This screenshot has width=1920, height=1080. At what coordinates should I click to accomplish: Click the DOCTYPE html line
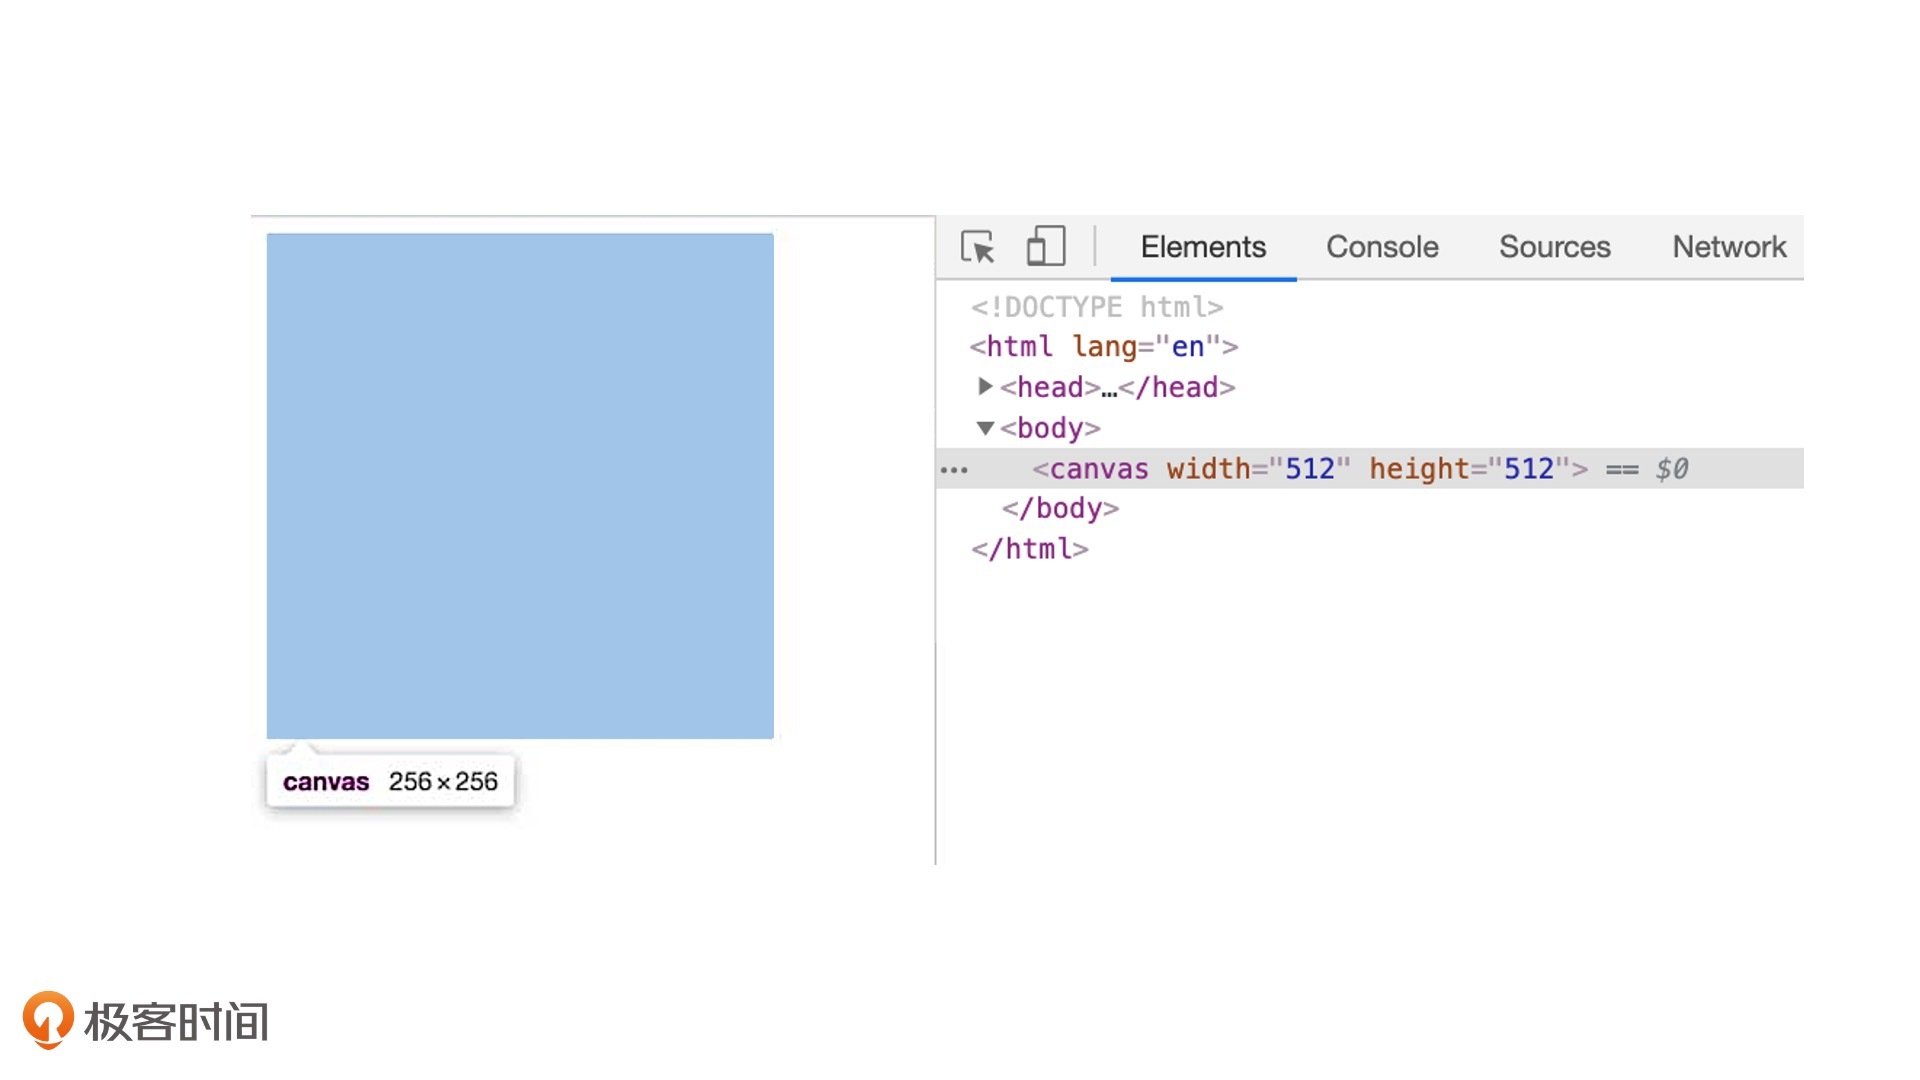coord(1096,307)
